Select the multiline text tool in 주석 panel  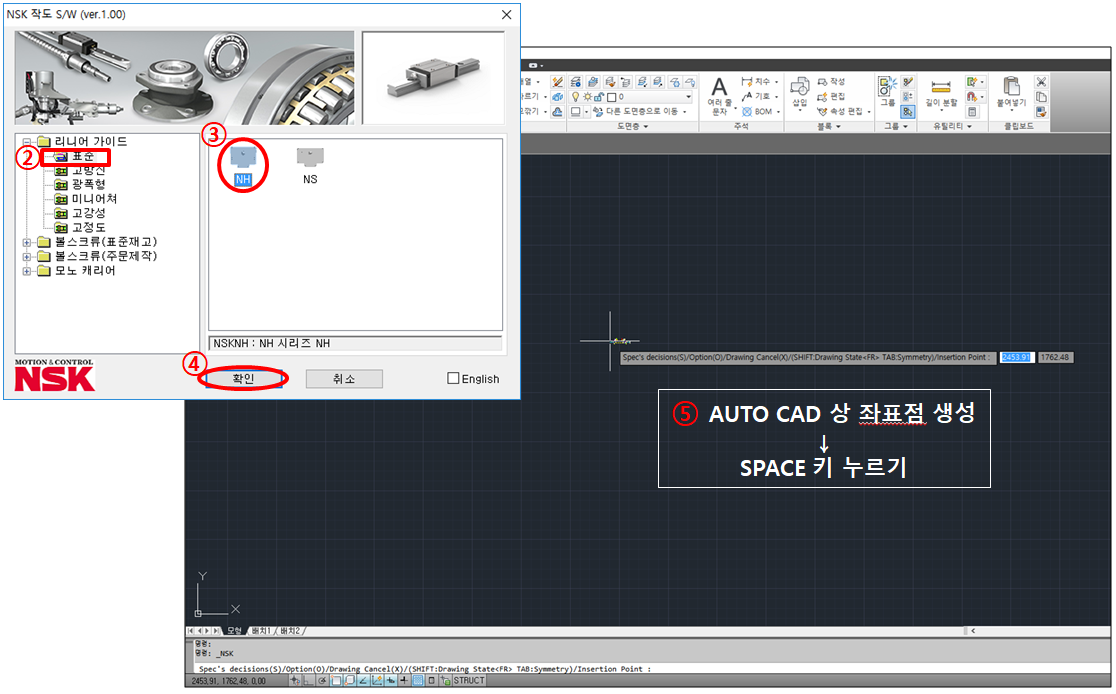[x=720, y=88]
